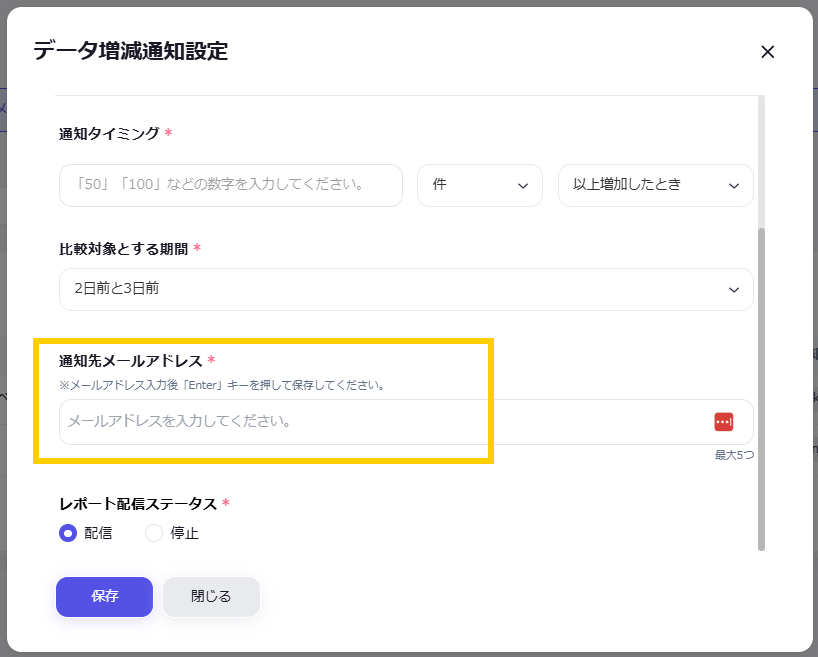
Task: Expand the 比較対象とする期間 dropdown
Action: (405, 290)
